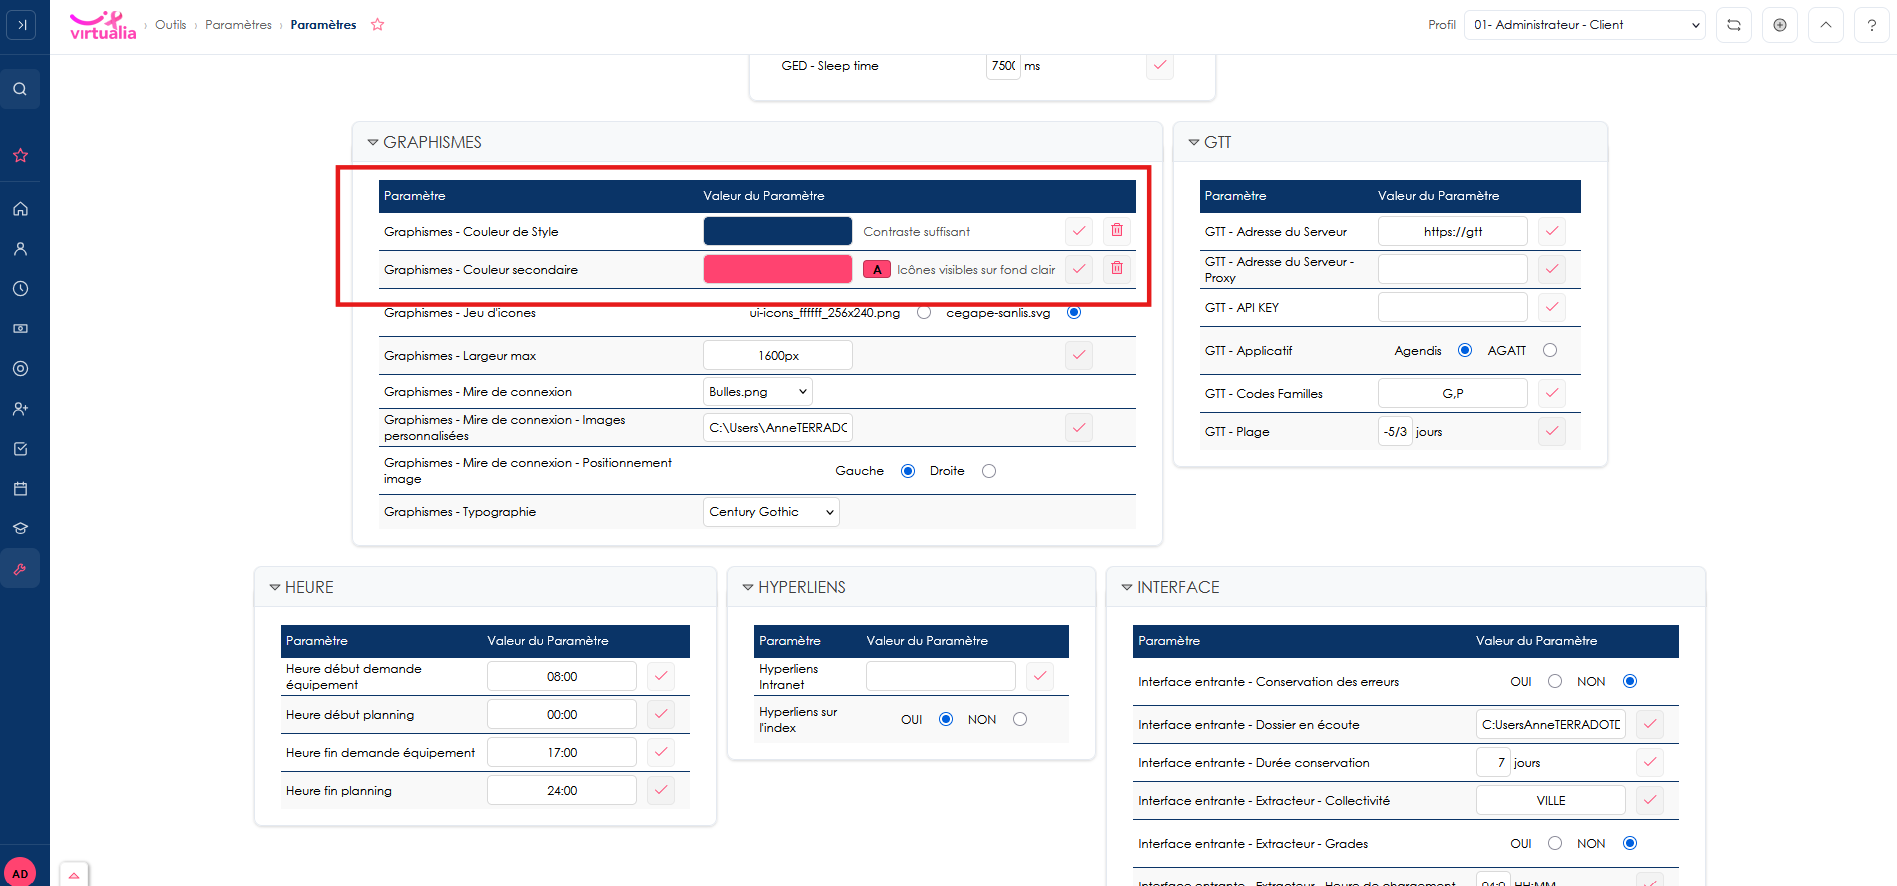This screenshot has height=886, width=1897.
Task: Add this page to favorites star
Action: (377, 25)
